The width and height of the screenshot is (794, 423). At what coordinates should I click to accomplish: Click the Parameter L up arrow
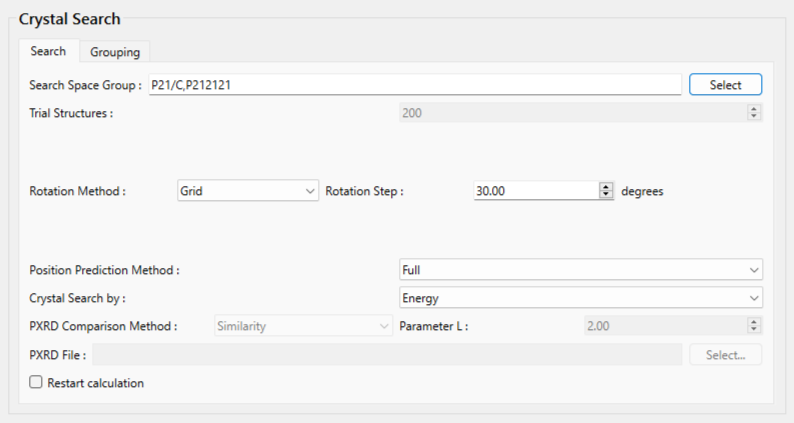pos(753,322)
